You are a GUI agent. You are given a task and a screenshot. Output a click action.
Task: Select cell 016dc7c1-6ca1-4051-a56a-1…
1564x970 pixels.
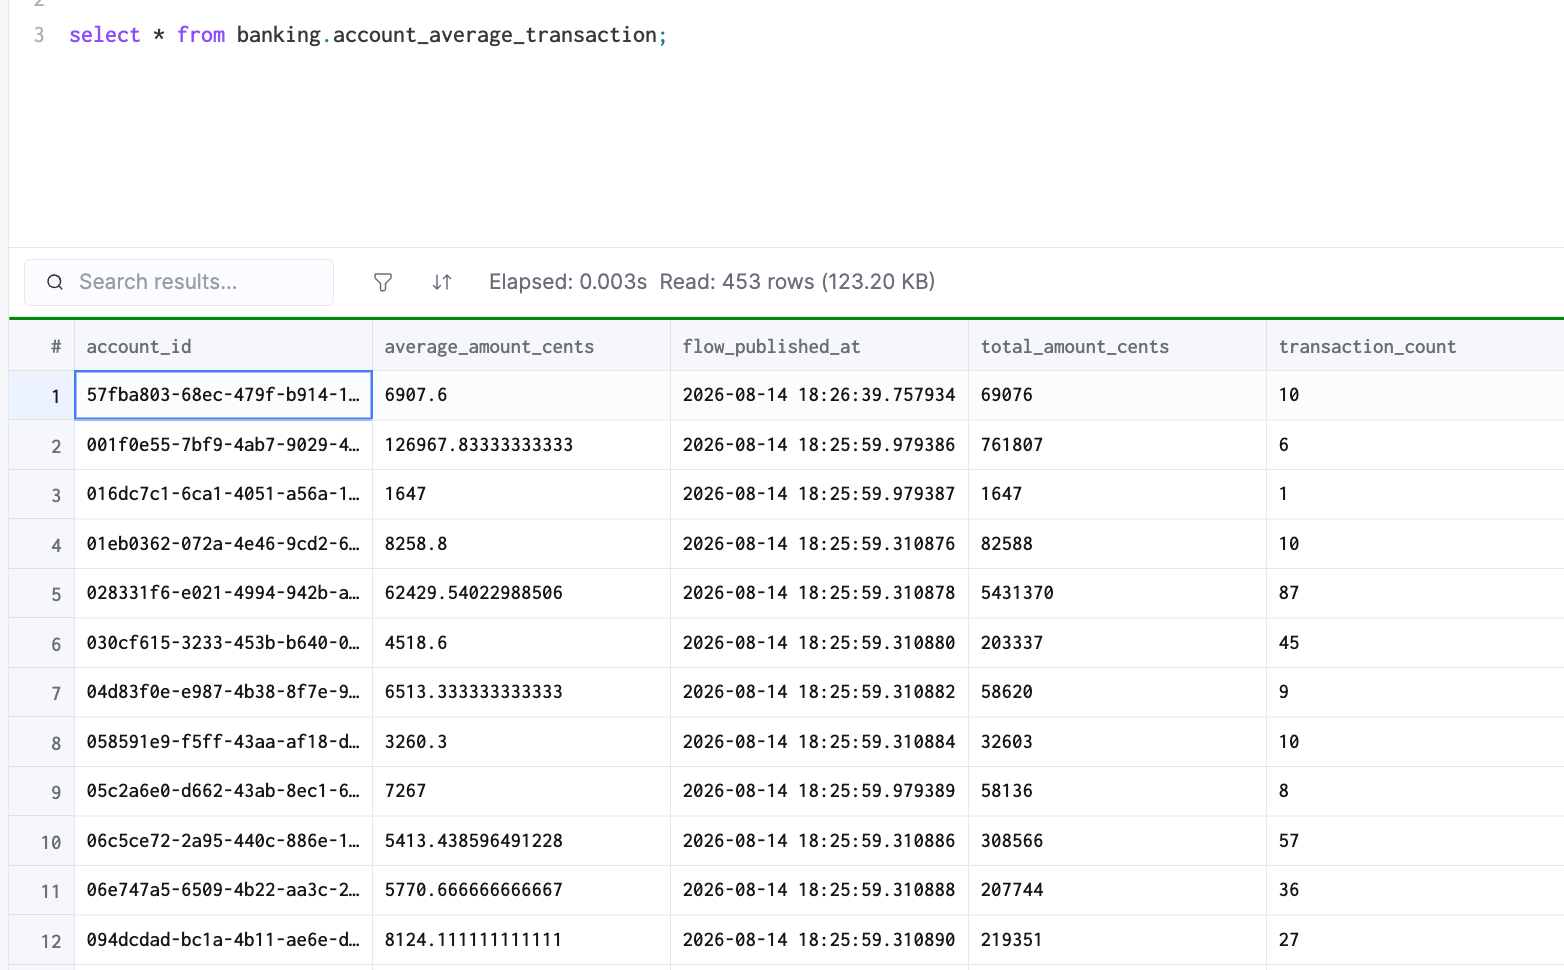coord(223,494)
